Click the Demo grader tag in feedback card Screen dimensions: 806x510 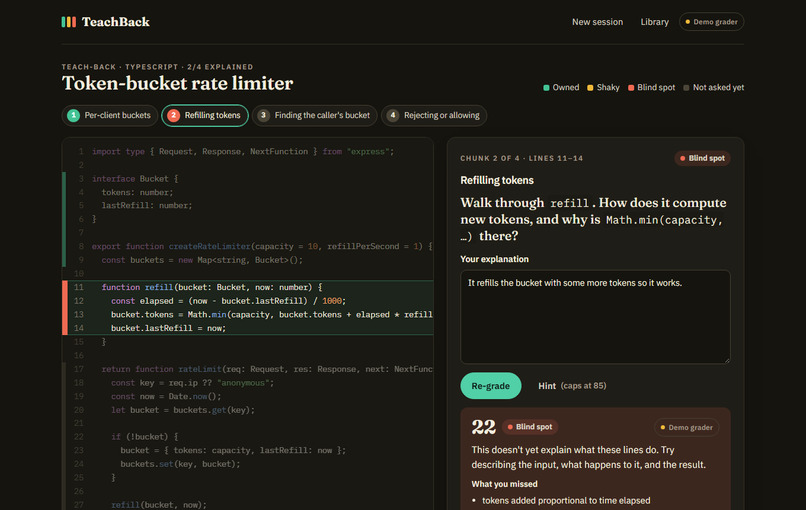point(686,427)
